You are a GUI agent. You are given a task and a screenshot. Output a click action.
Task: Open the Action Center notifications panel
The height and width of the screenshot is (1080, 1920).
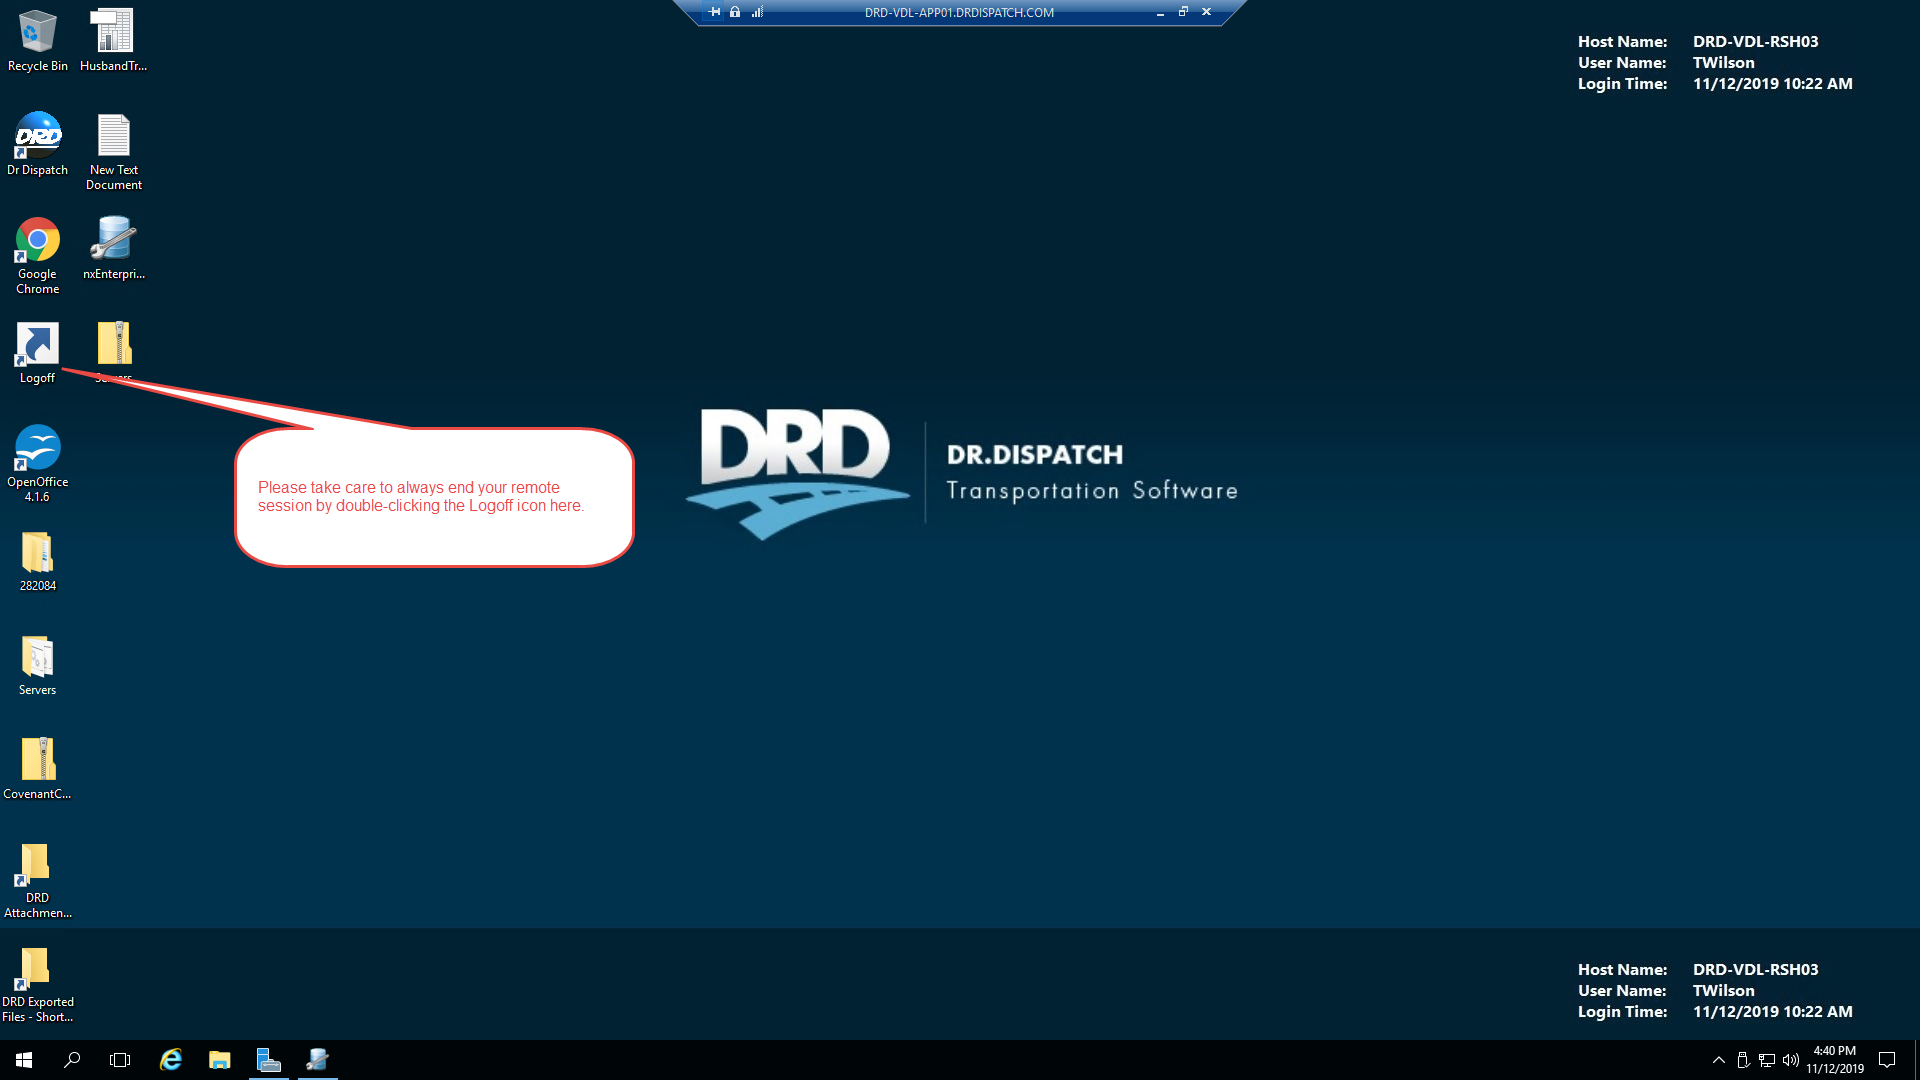pyautogui.click(x=1887, y=1060)
